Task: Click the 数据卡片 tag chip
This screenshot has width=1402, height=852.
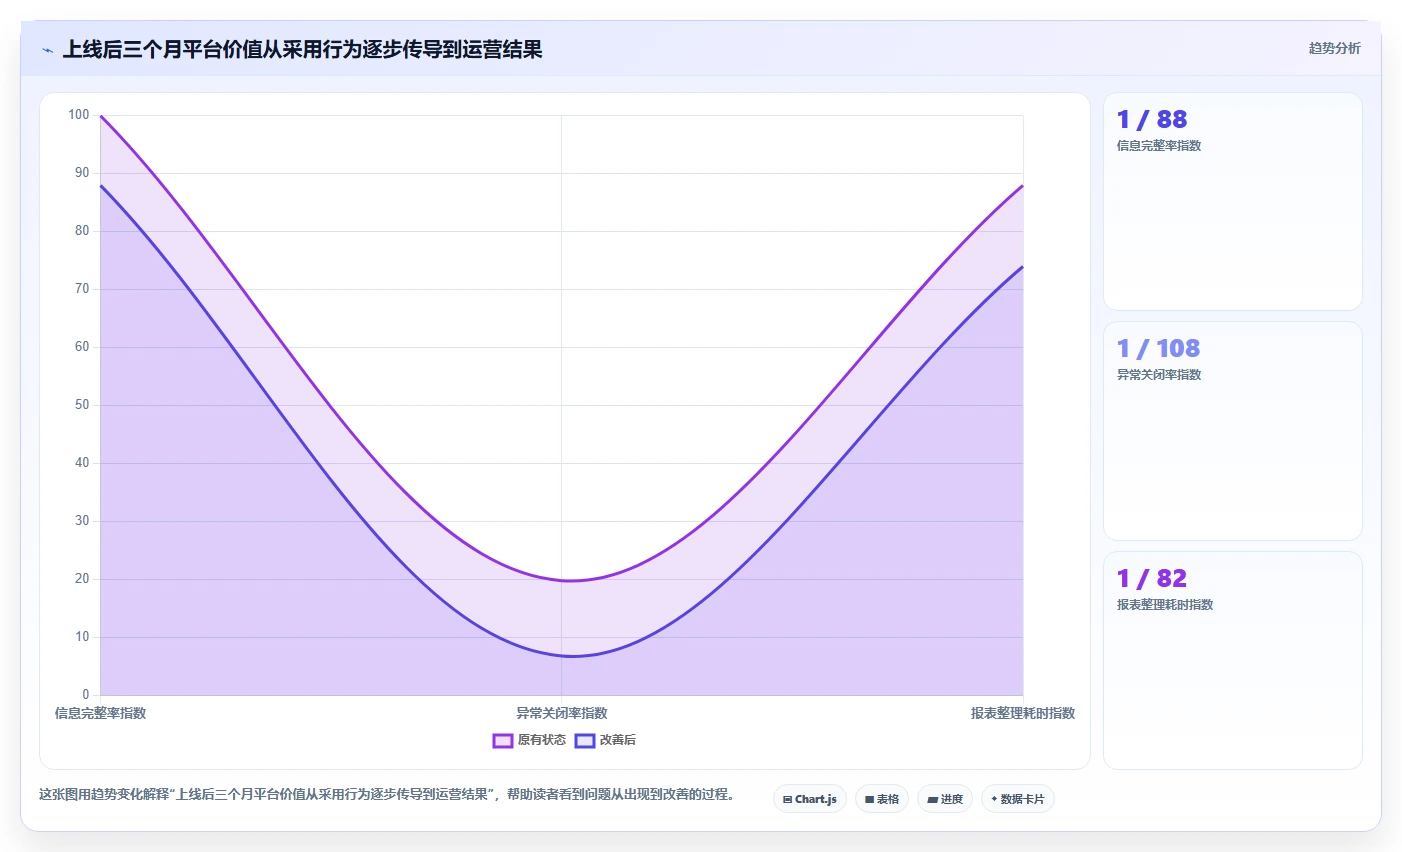Action: point(1018,799)
